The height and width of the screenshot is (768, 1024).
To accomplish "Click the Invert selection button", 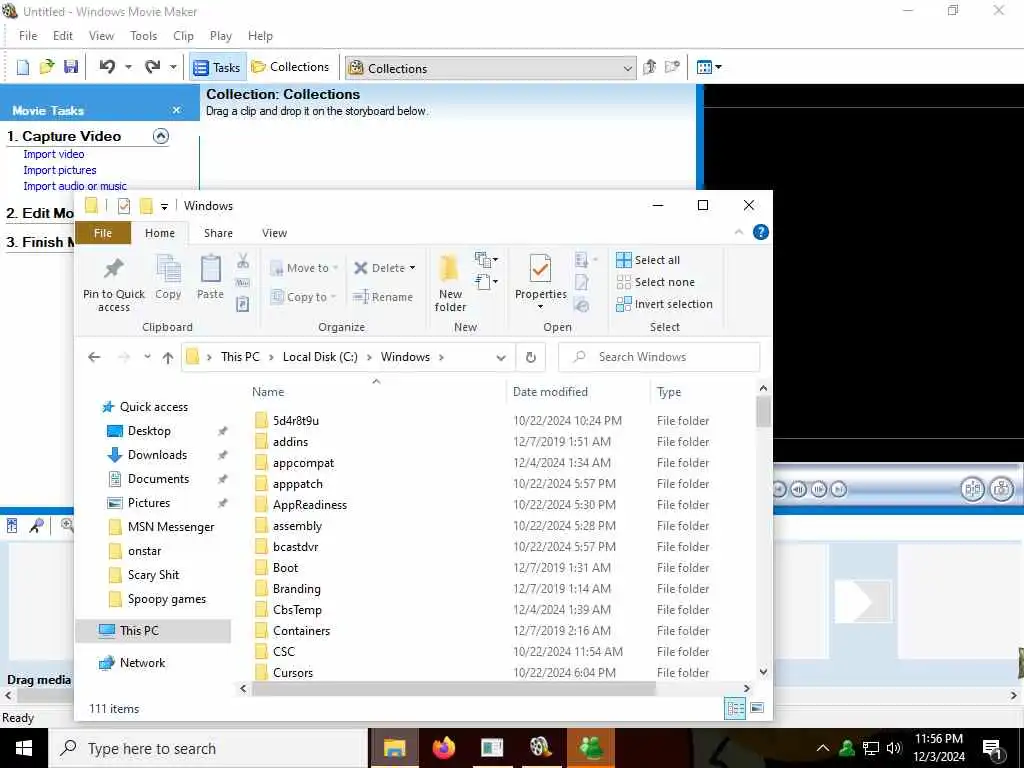I will [664, 304].
